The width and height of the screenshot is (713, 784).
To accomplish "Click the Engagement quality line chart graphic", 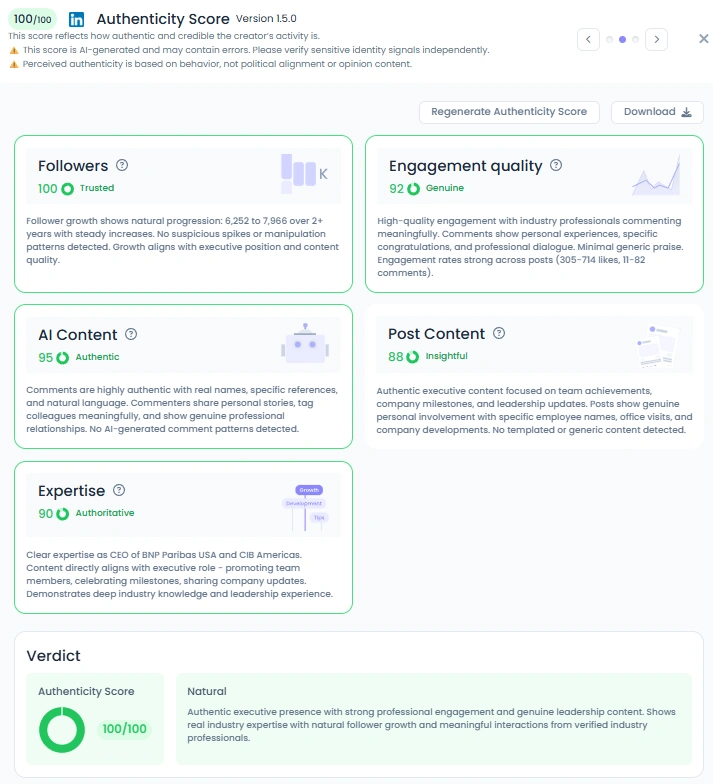I will pos(656,176).
